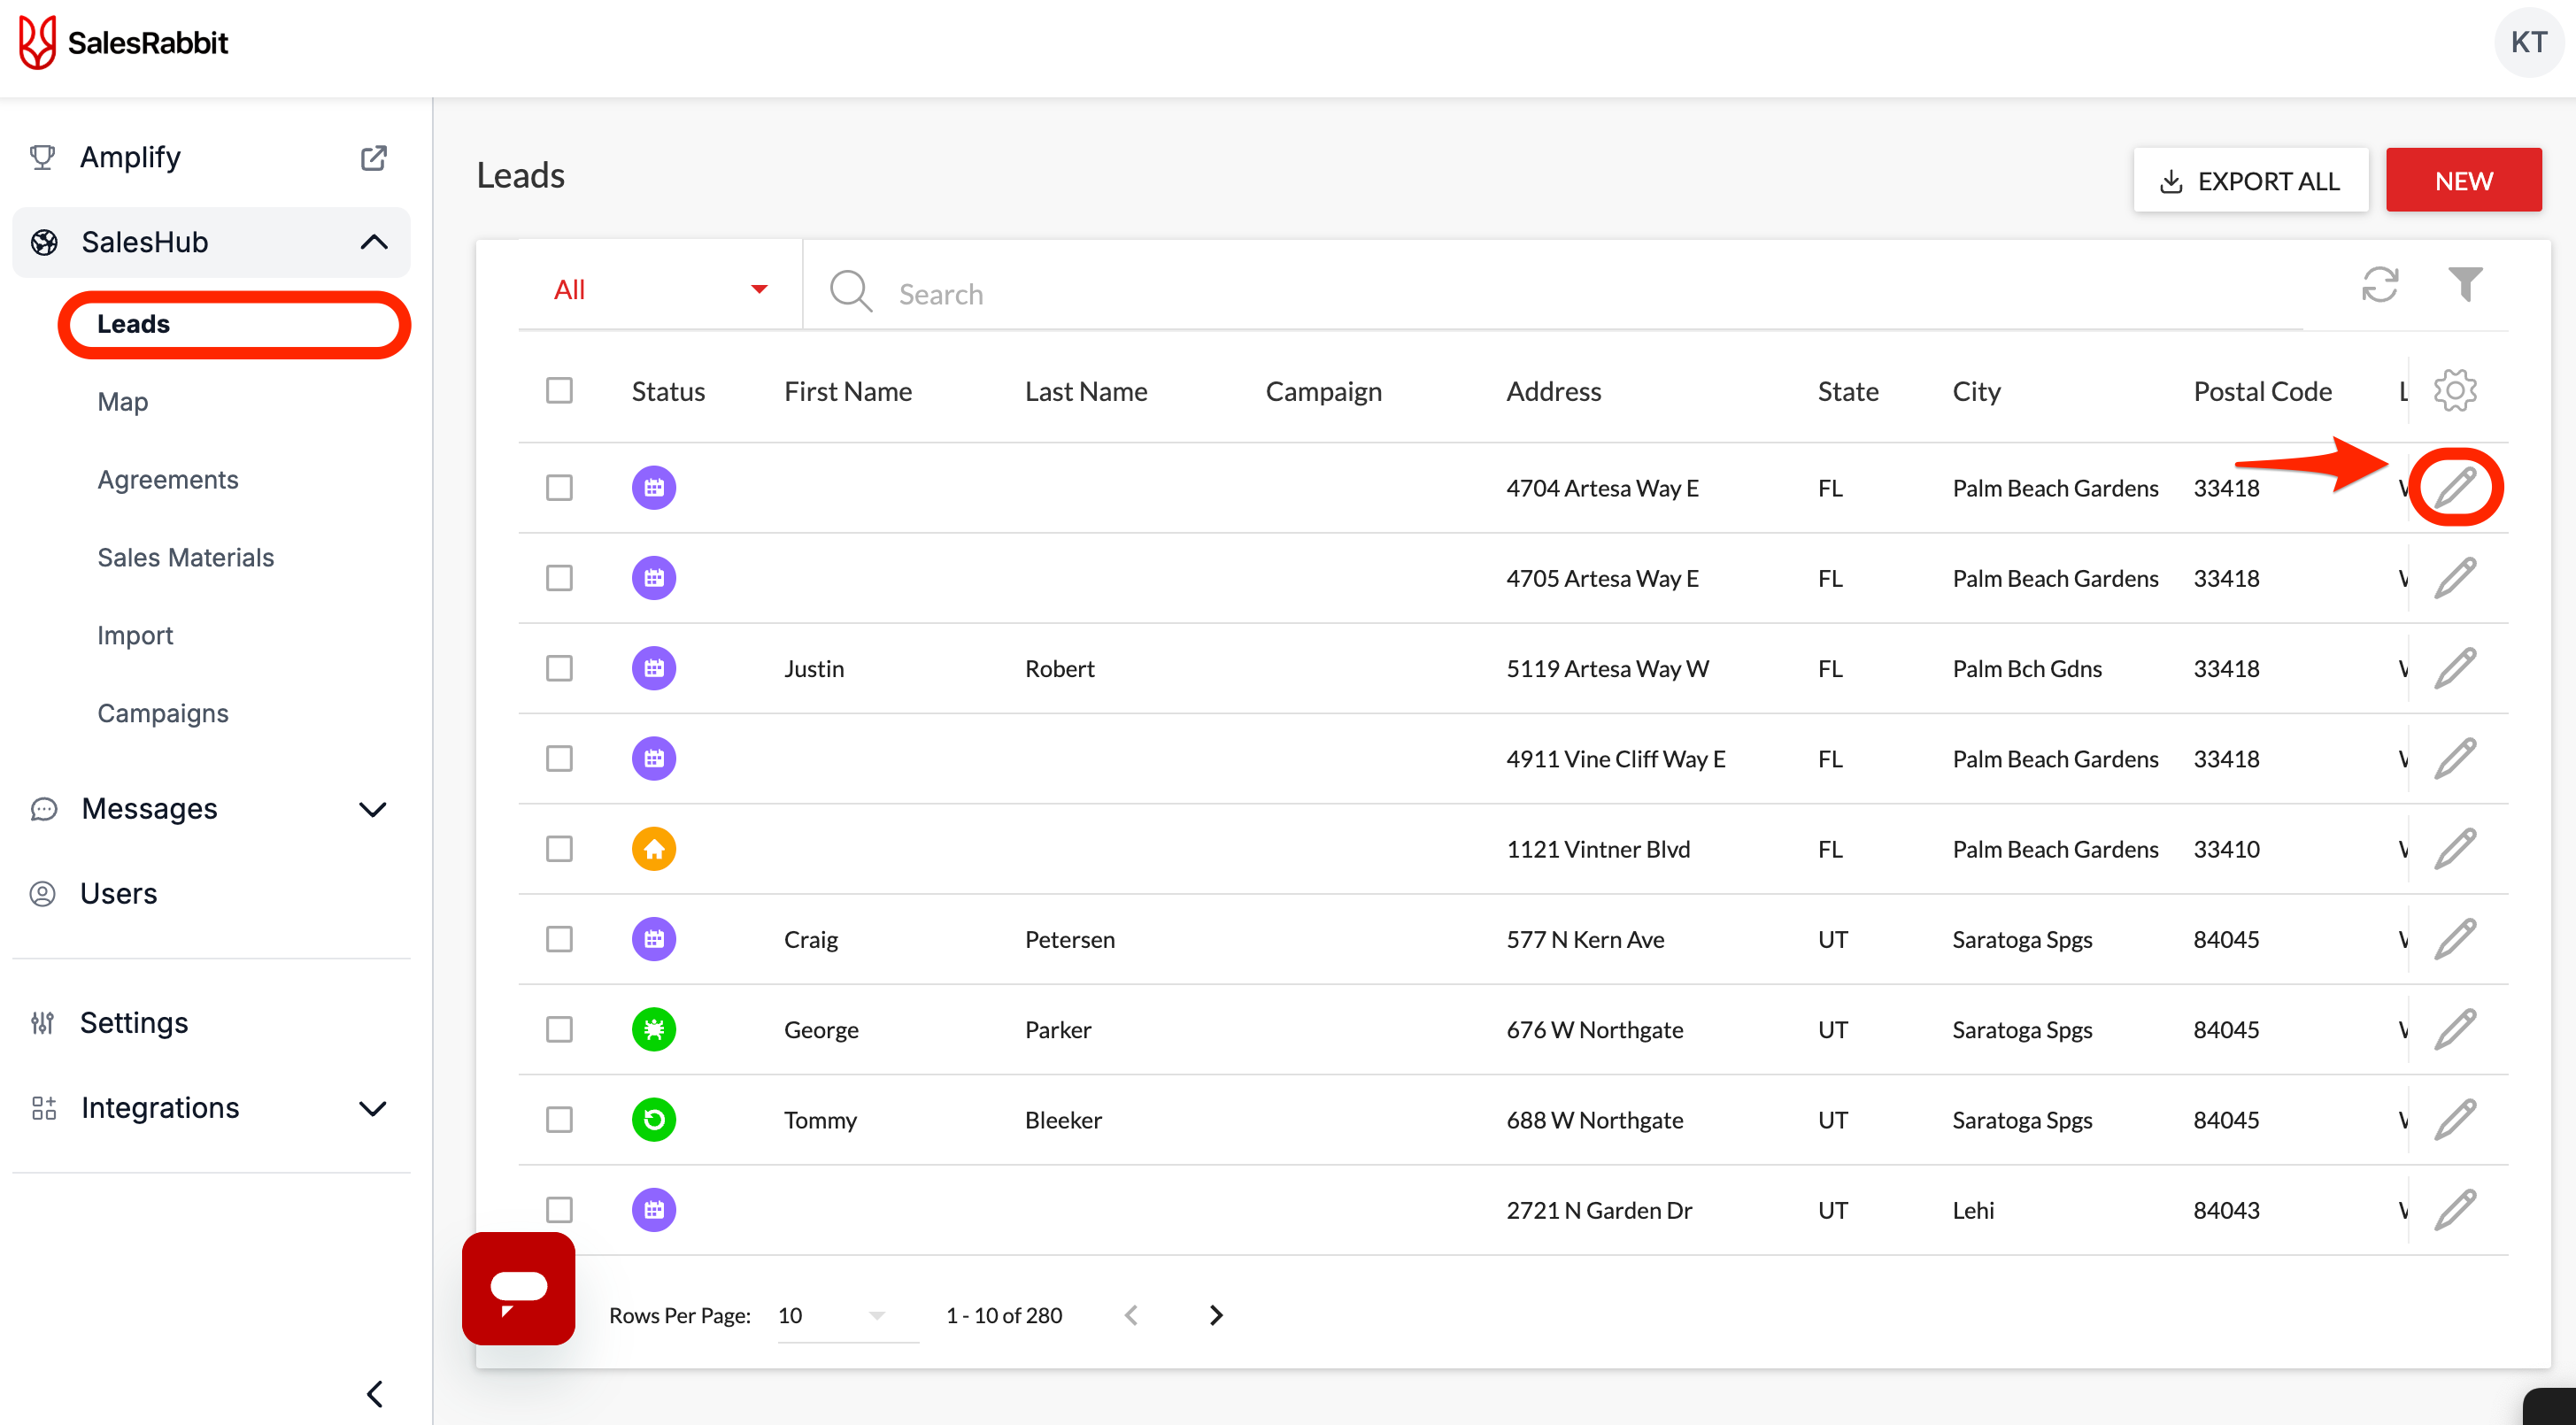Click status icon for 4704 Artesa Way E
The height and width of the screenshot is (1425, 2576).
click(x=654, y=488)
